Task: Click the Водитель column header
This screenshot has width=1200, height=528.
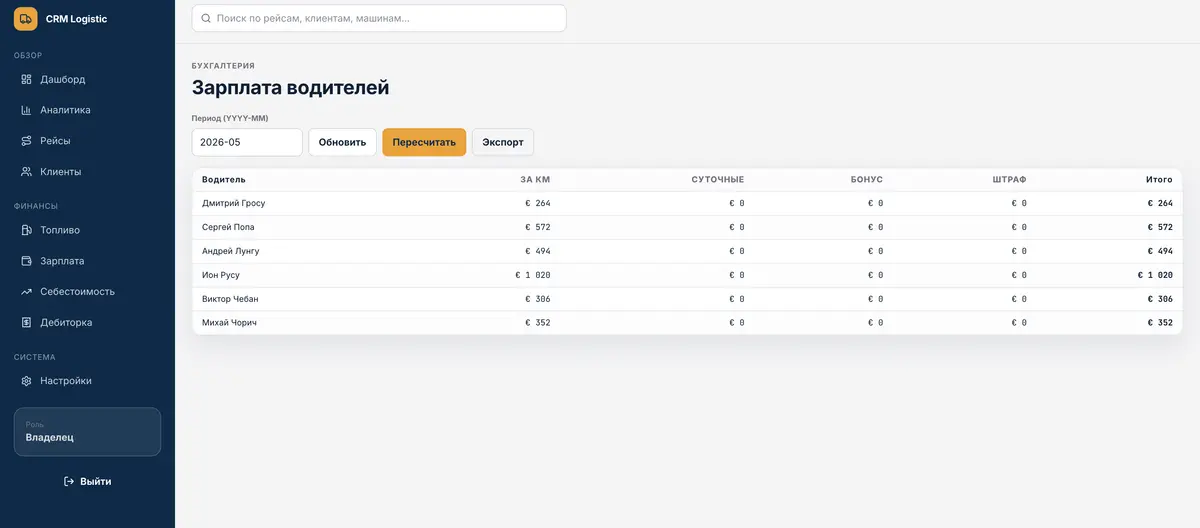Action: (224, 180)
